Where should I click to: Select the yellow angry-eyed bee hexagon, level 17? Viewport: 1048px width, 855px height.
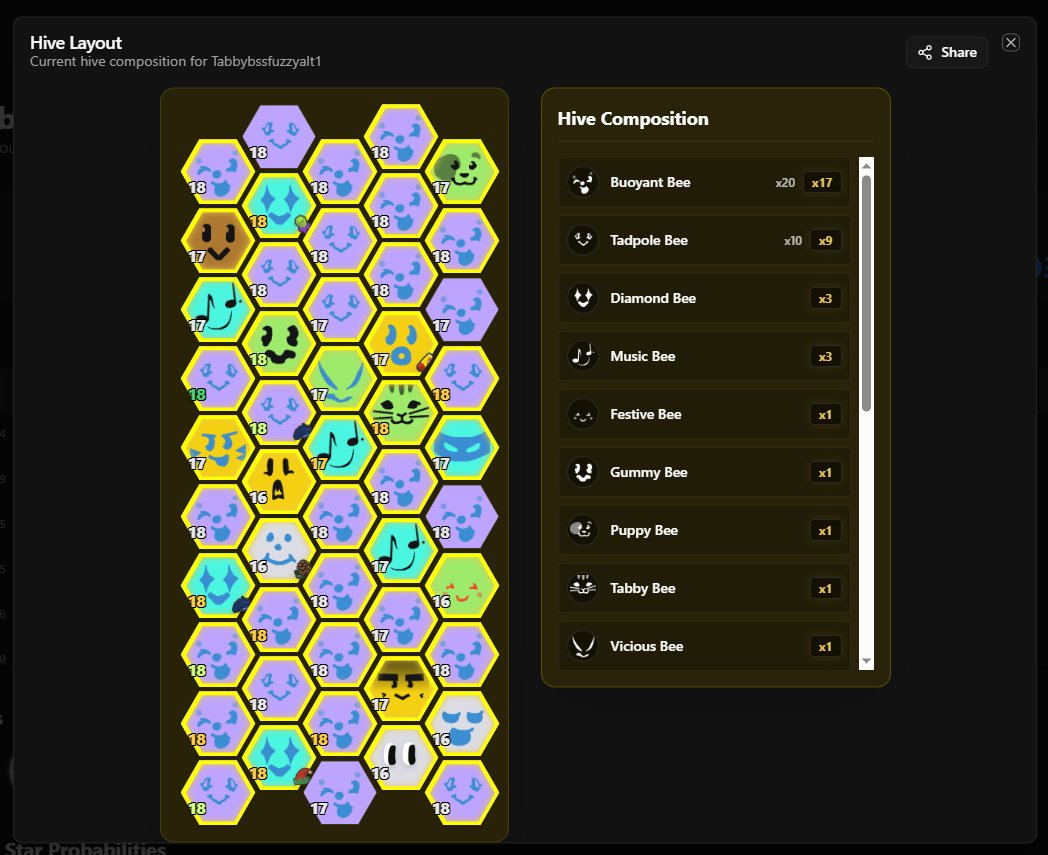(x=218, y=447)
